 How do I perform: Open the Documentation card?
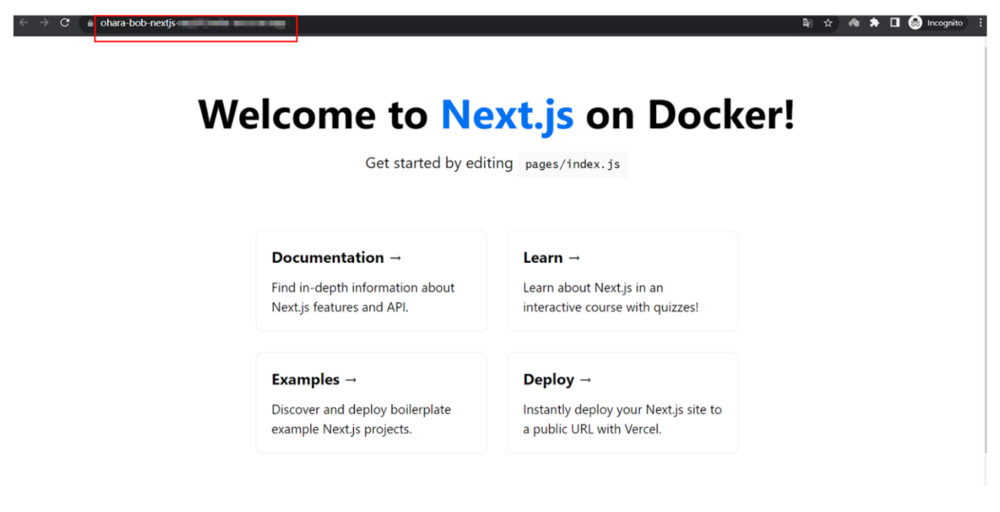pos(371,281)
